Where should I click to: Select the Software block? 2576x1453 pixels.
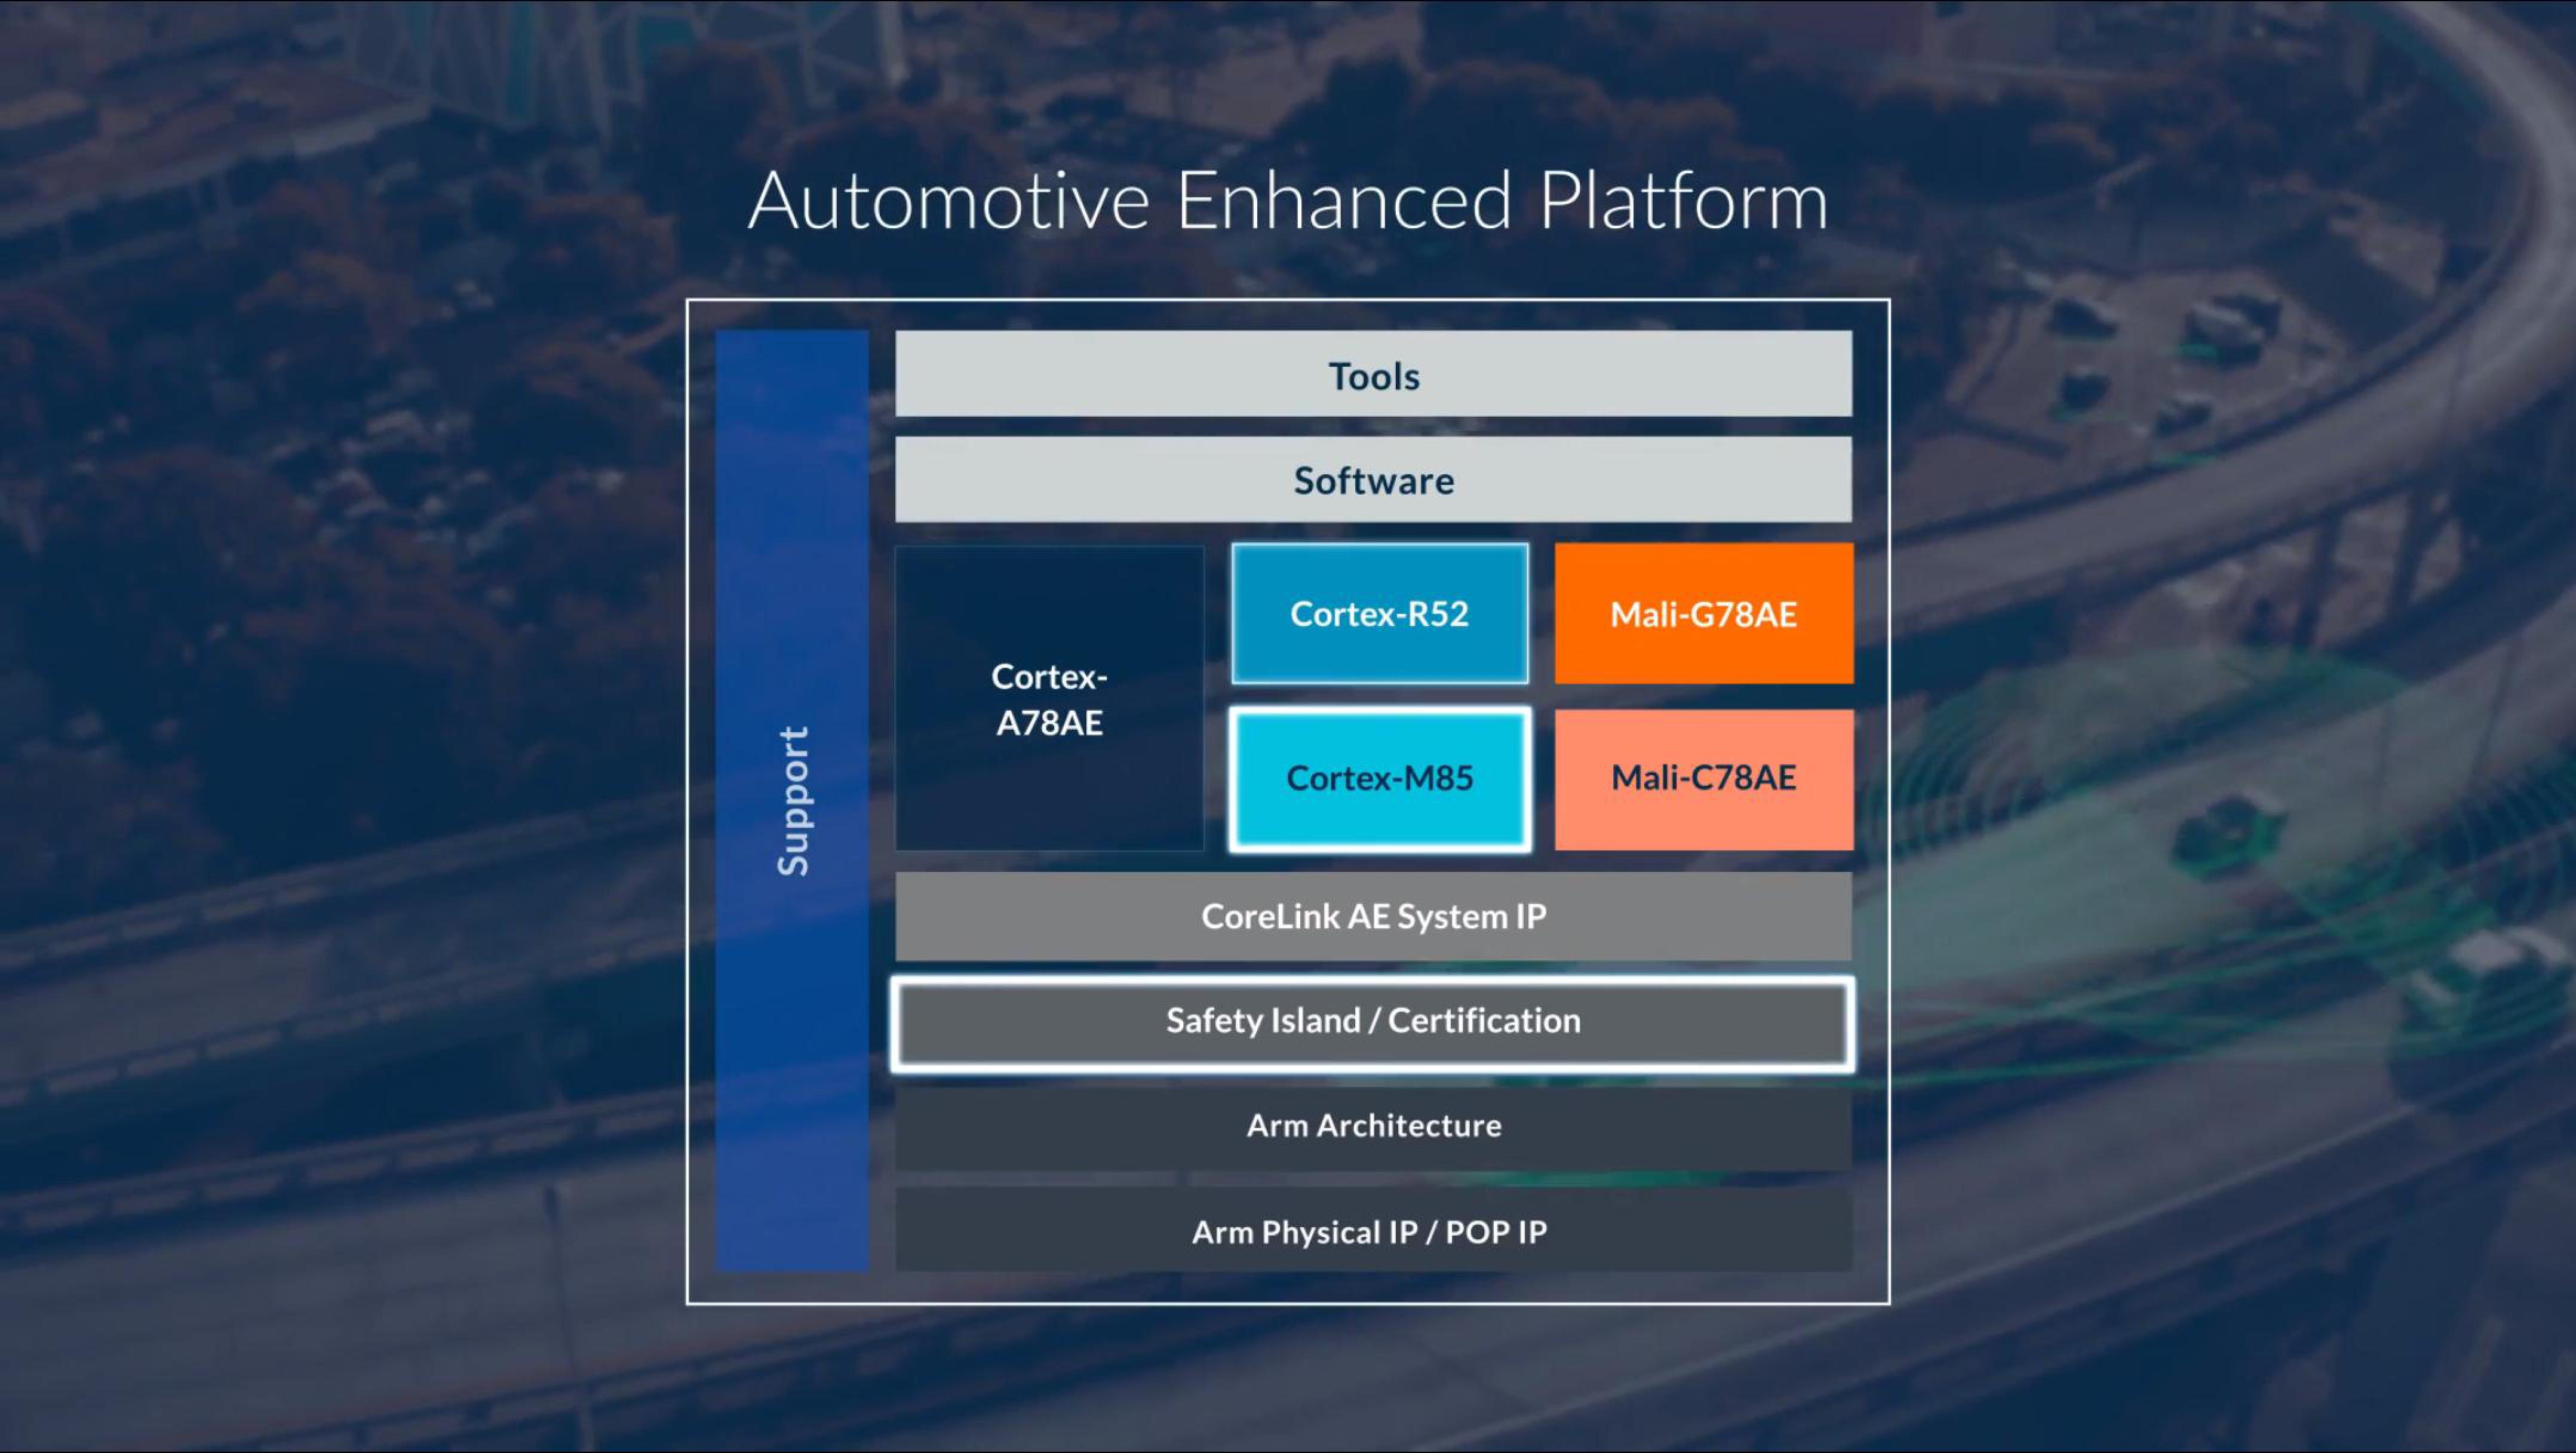point(1373,479)
